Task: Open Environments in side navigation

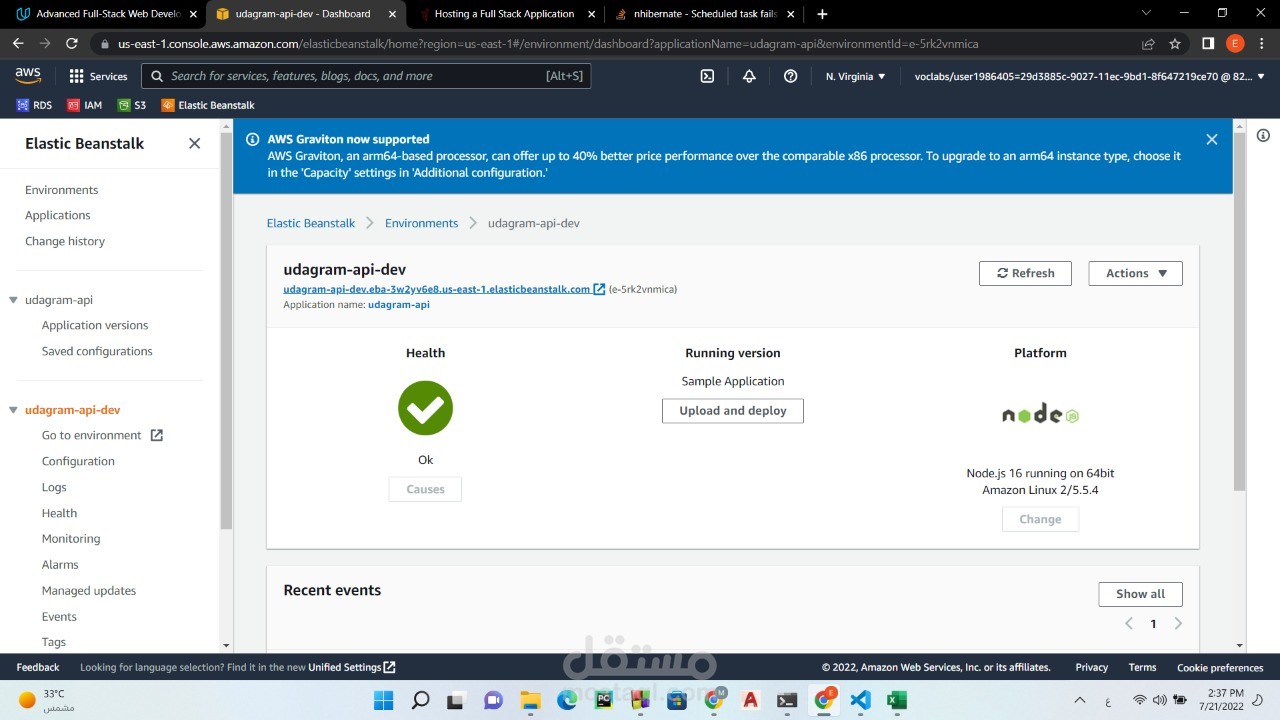Action: (61, 190)
